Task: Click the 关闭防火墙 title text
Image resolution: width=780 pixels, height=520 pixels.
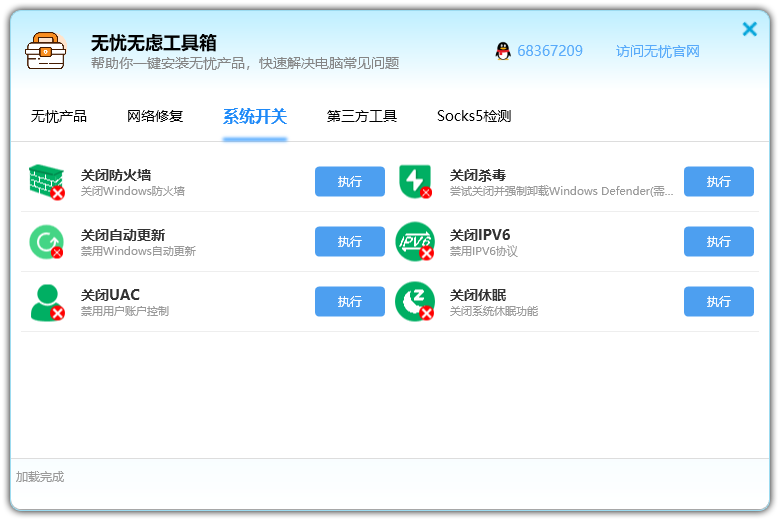Action: tap(116, 175)
